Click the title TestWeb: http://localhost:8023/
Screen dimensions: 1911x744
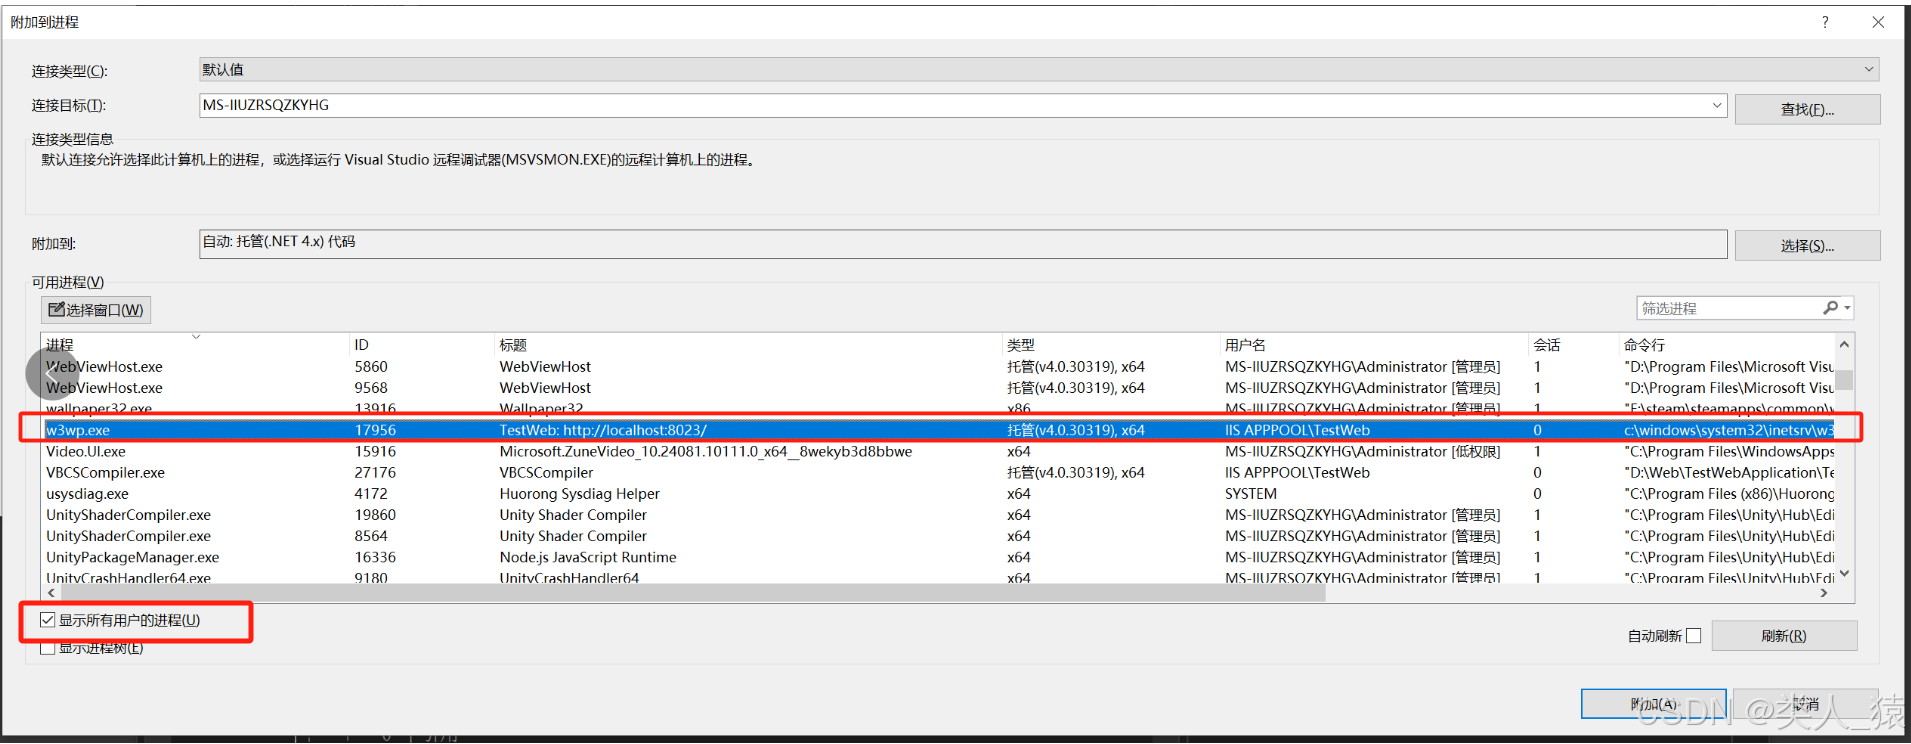tap(603, 430)
